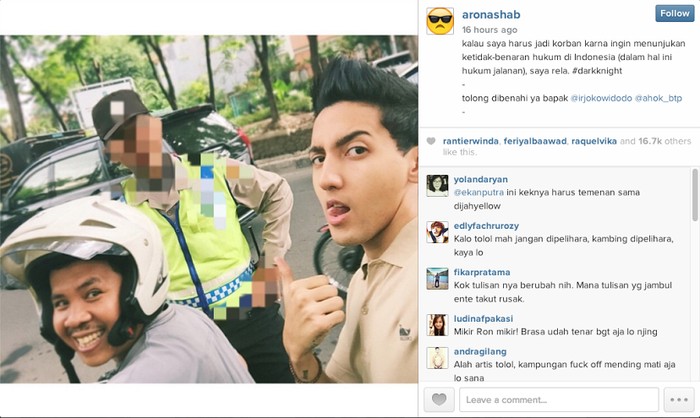Open the aronashab username link
The height and width of the screenshot is (418, 700).
tap(491, 15)
